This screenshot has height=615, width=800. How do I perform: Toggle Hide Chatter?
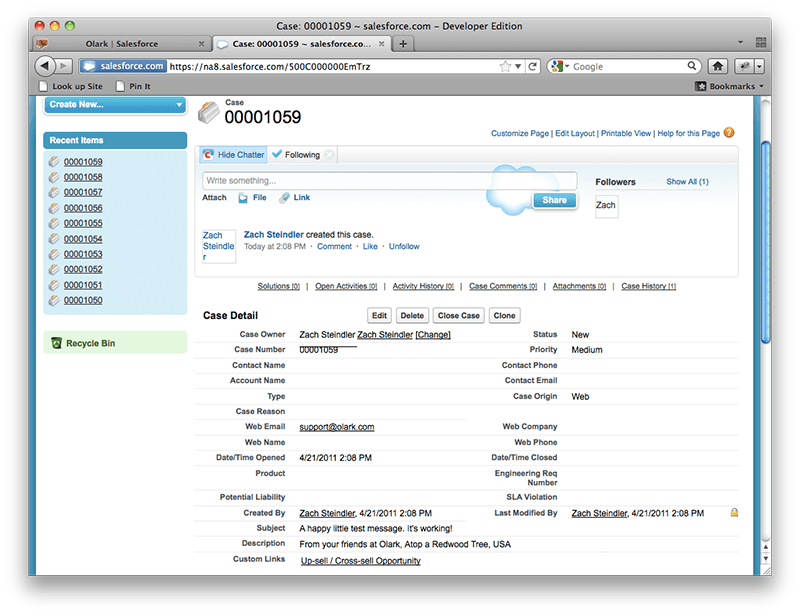pos(233,155)
